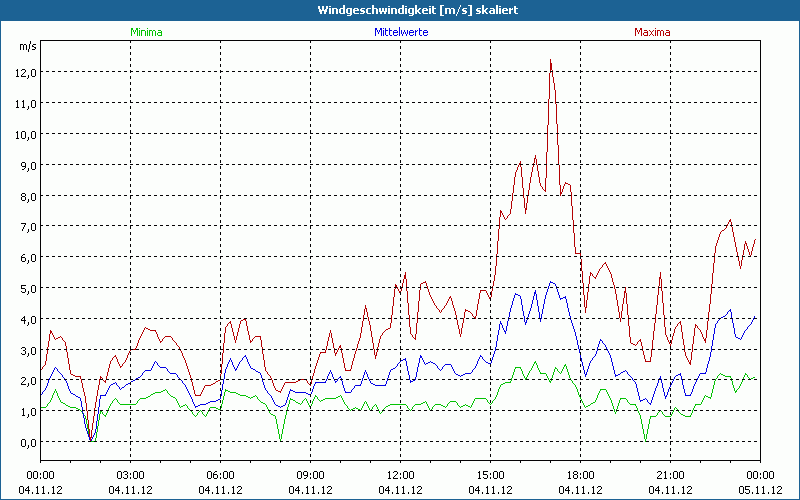Click the 2,0 y-axis value
This screenshot has width=800, height=500.
pos(29,381)
